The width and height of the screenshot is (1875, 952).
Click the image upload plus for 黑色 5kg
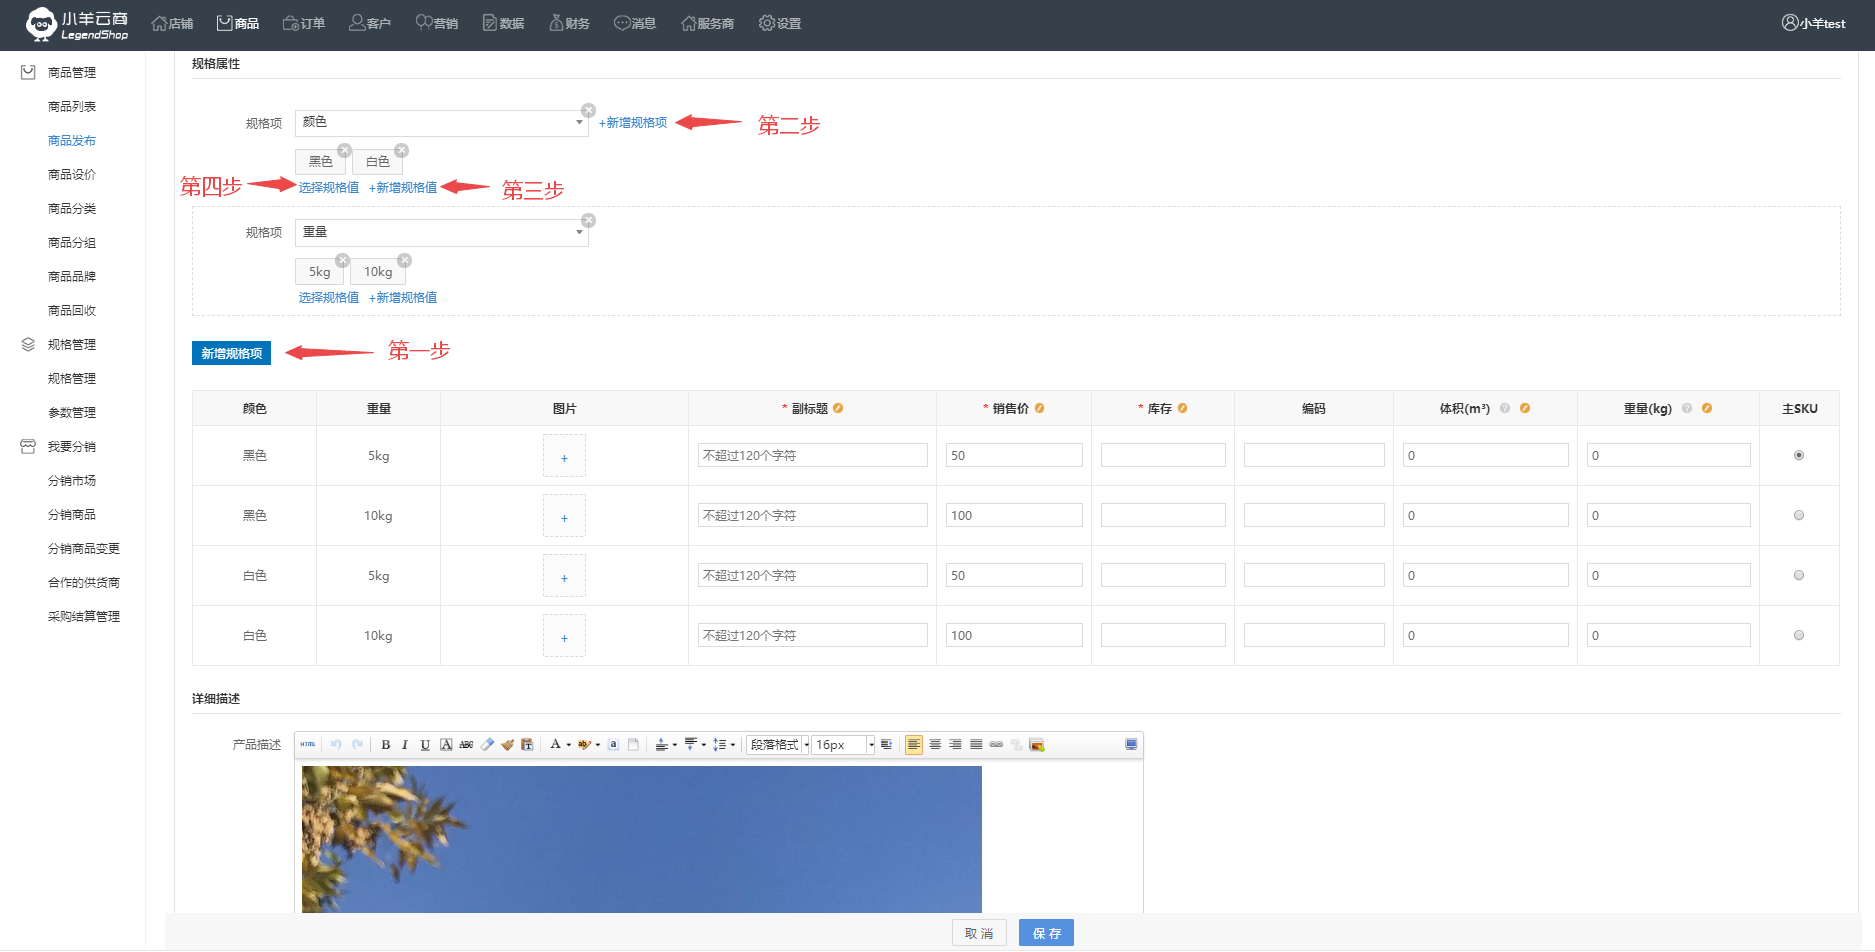(x=564, y=457)
